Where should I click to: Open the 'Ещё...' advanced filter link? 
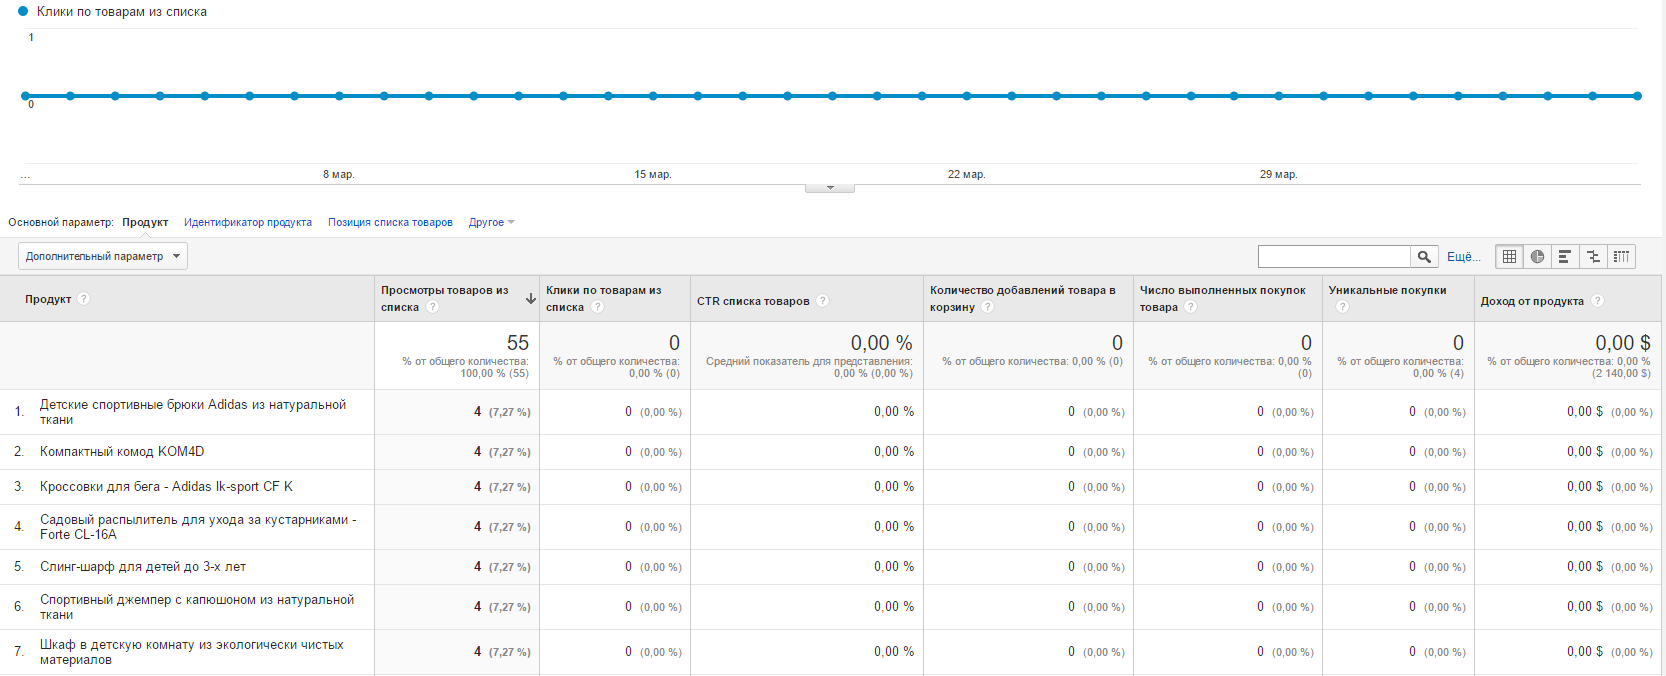coord(1464,257)
